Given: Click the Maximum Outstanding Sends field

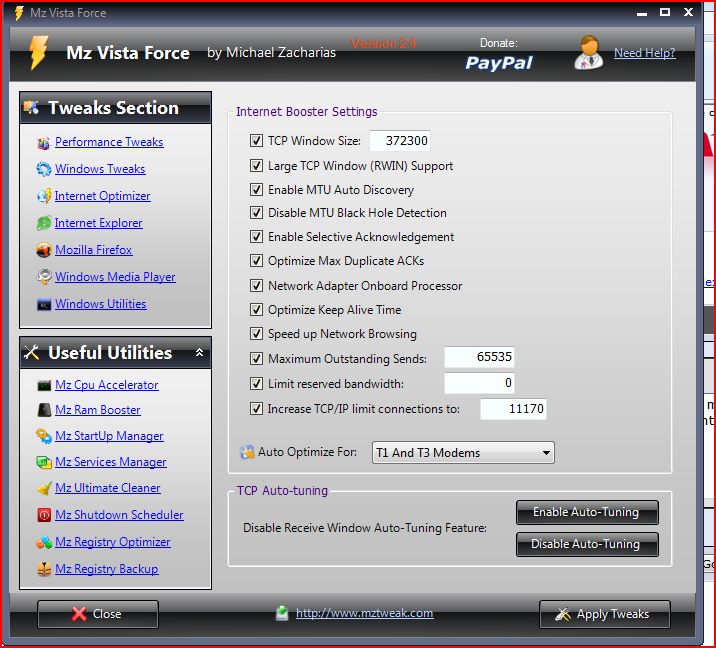Looking at the screenshot, I should tap(479, 357).
